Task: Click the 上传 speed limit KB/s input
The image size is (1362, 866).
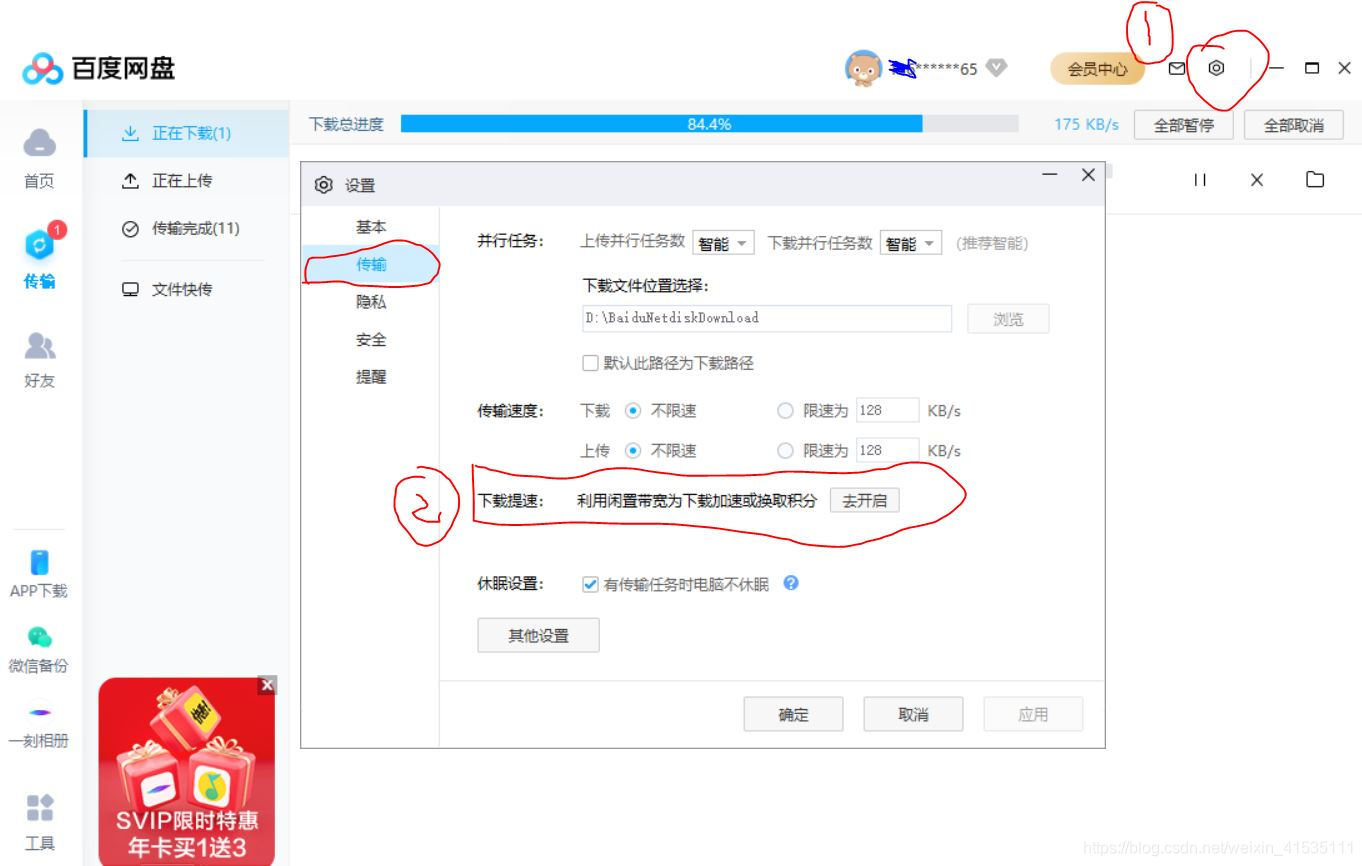Action: pyautogui.click(x=887, y=451)
